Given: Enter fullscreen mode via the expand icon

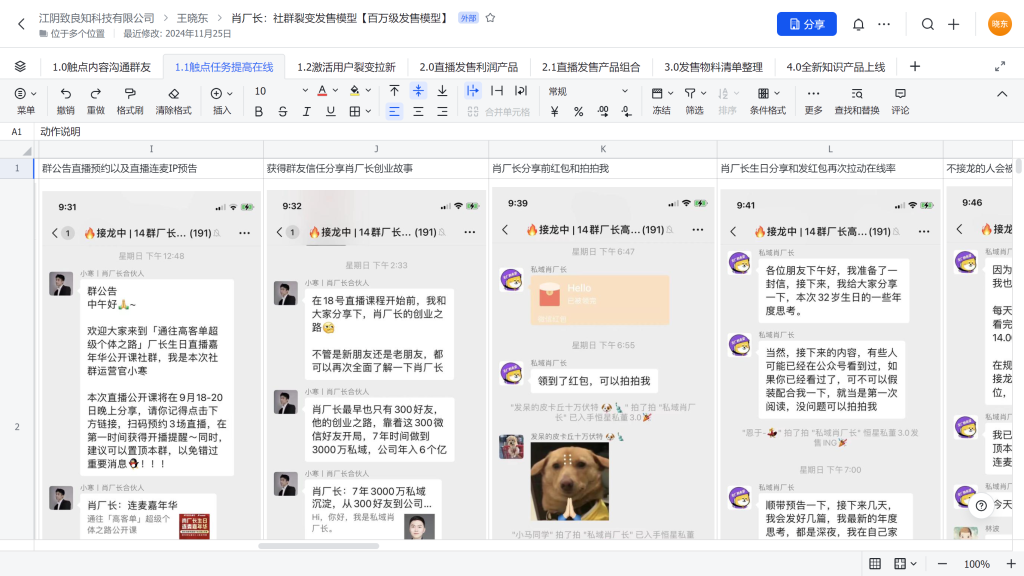Looking at the screenshot, I should 1000,67.
